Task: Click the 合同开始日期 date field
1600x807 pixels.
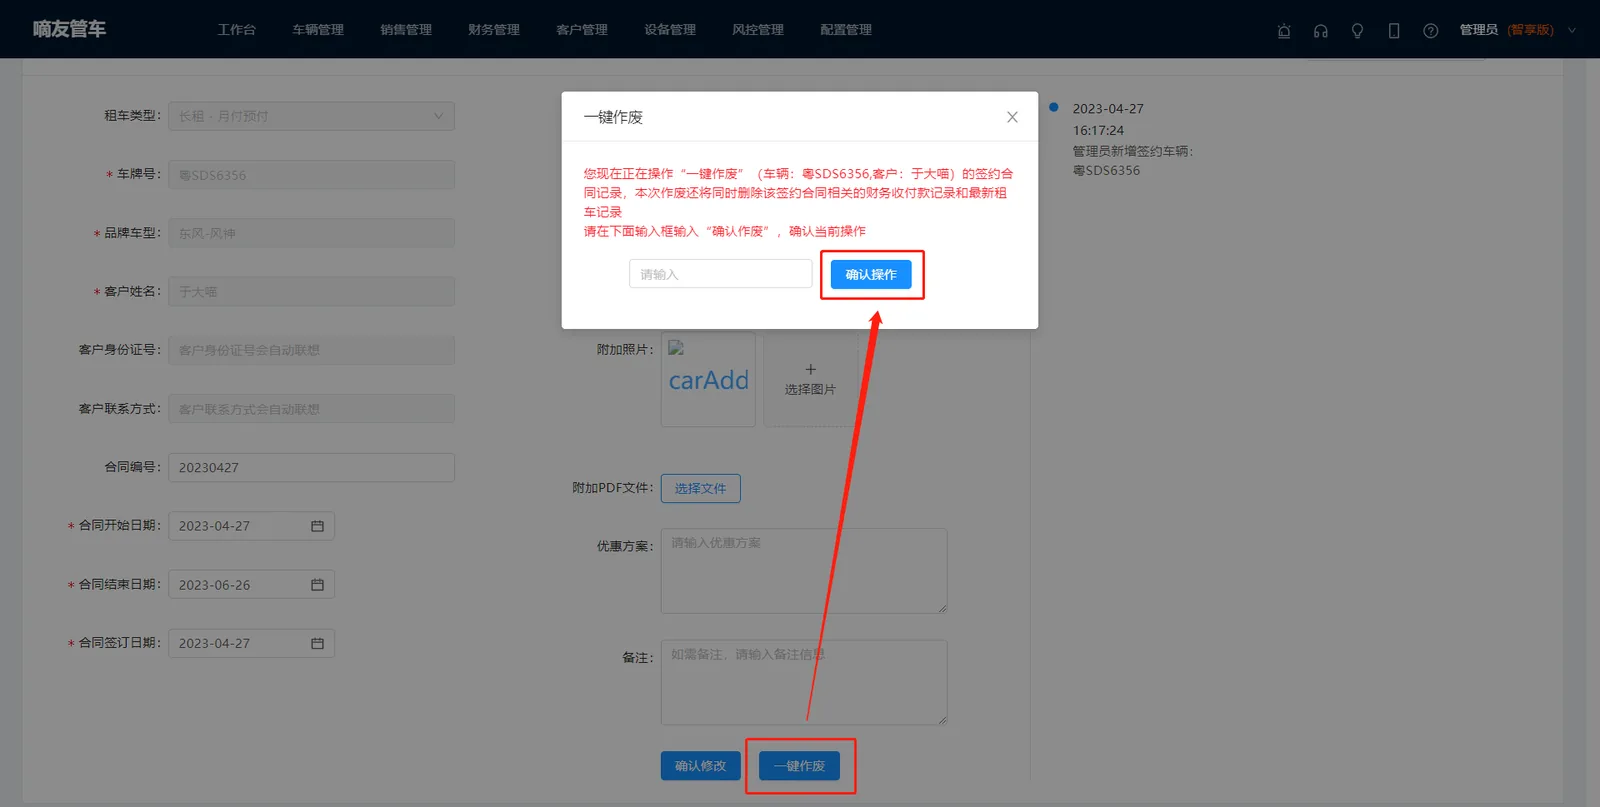Action: tap(251, 526)
